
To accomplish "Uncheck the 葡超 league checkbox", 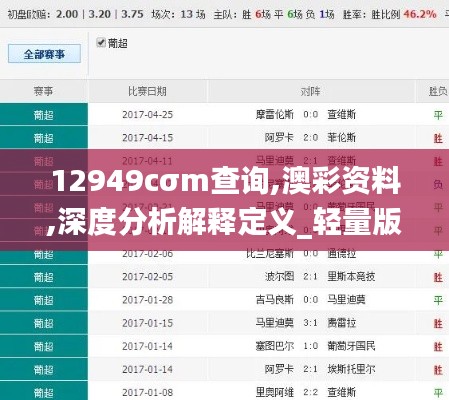I will tap(101, 43).
